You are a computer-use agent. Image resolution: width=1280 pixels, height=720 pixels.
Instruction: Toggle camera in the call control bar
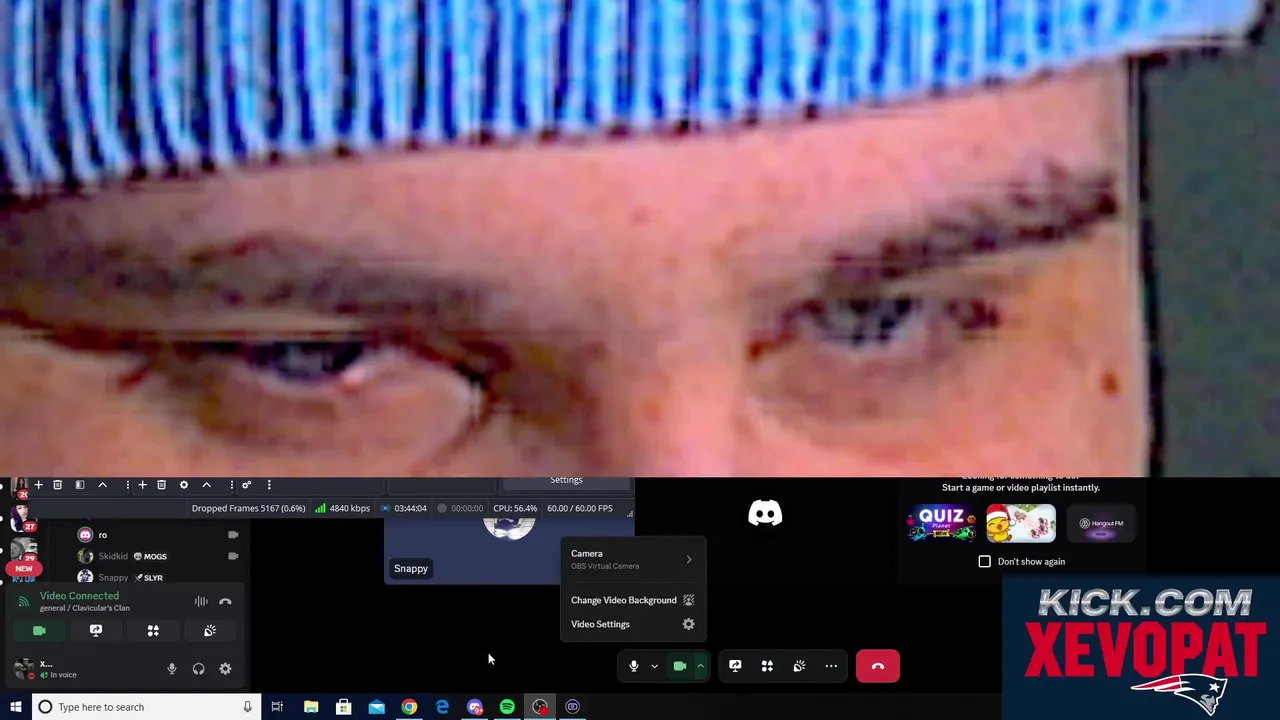(680, 666)
